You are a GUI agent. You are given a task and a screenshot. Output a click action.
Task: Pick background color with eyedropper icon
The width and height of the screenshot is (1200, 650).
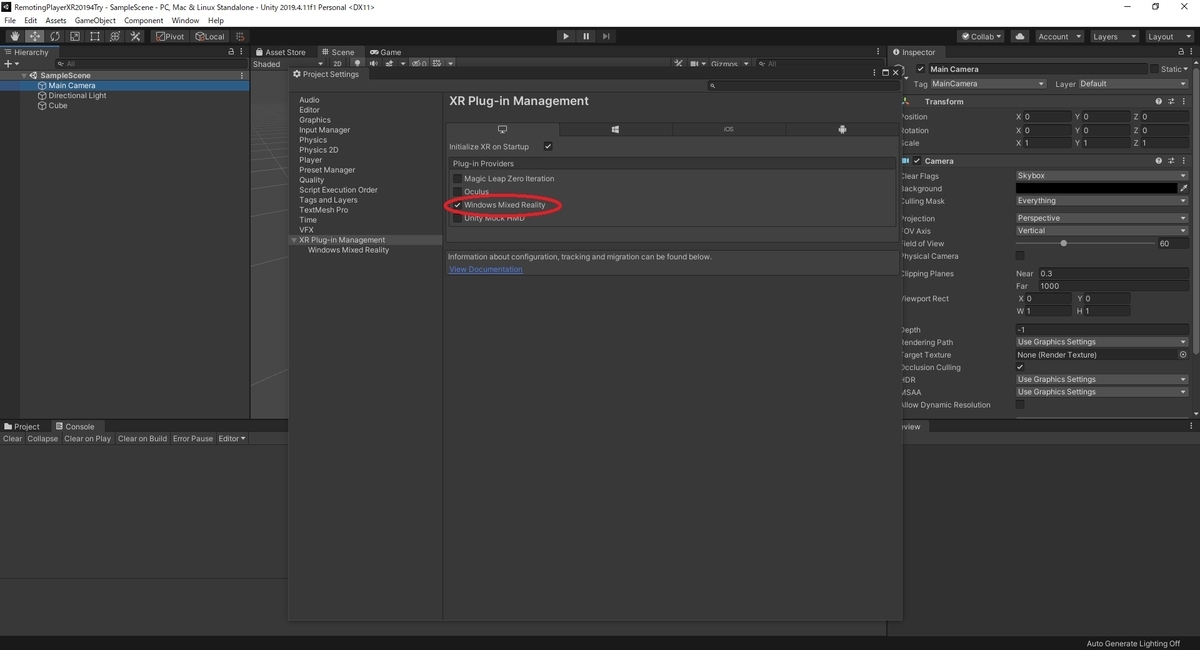pos(1184,188)
